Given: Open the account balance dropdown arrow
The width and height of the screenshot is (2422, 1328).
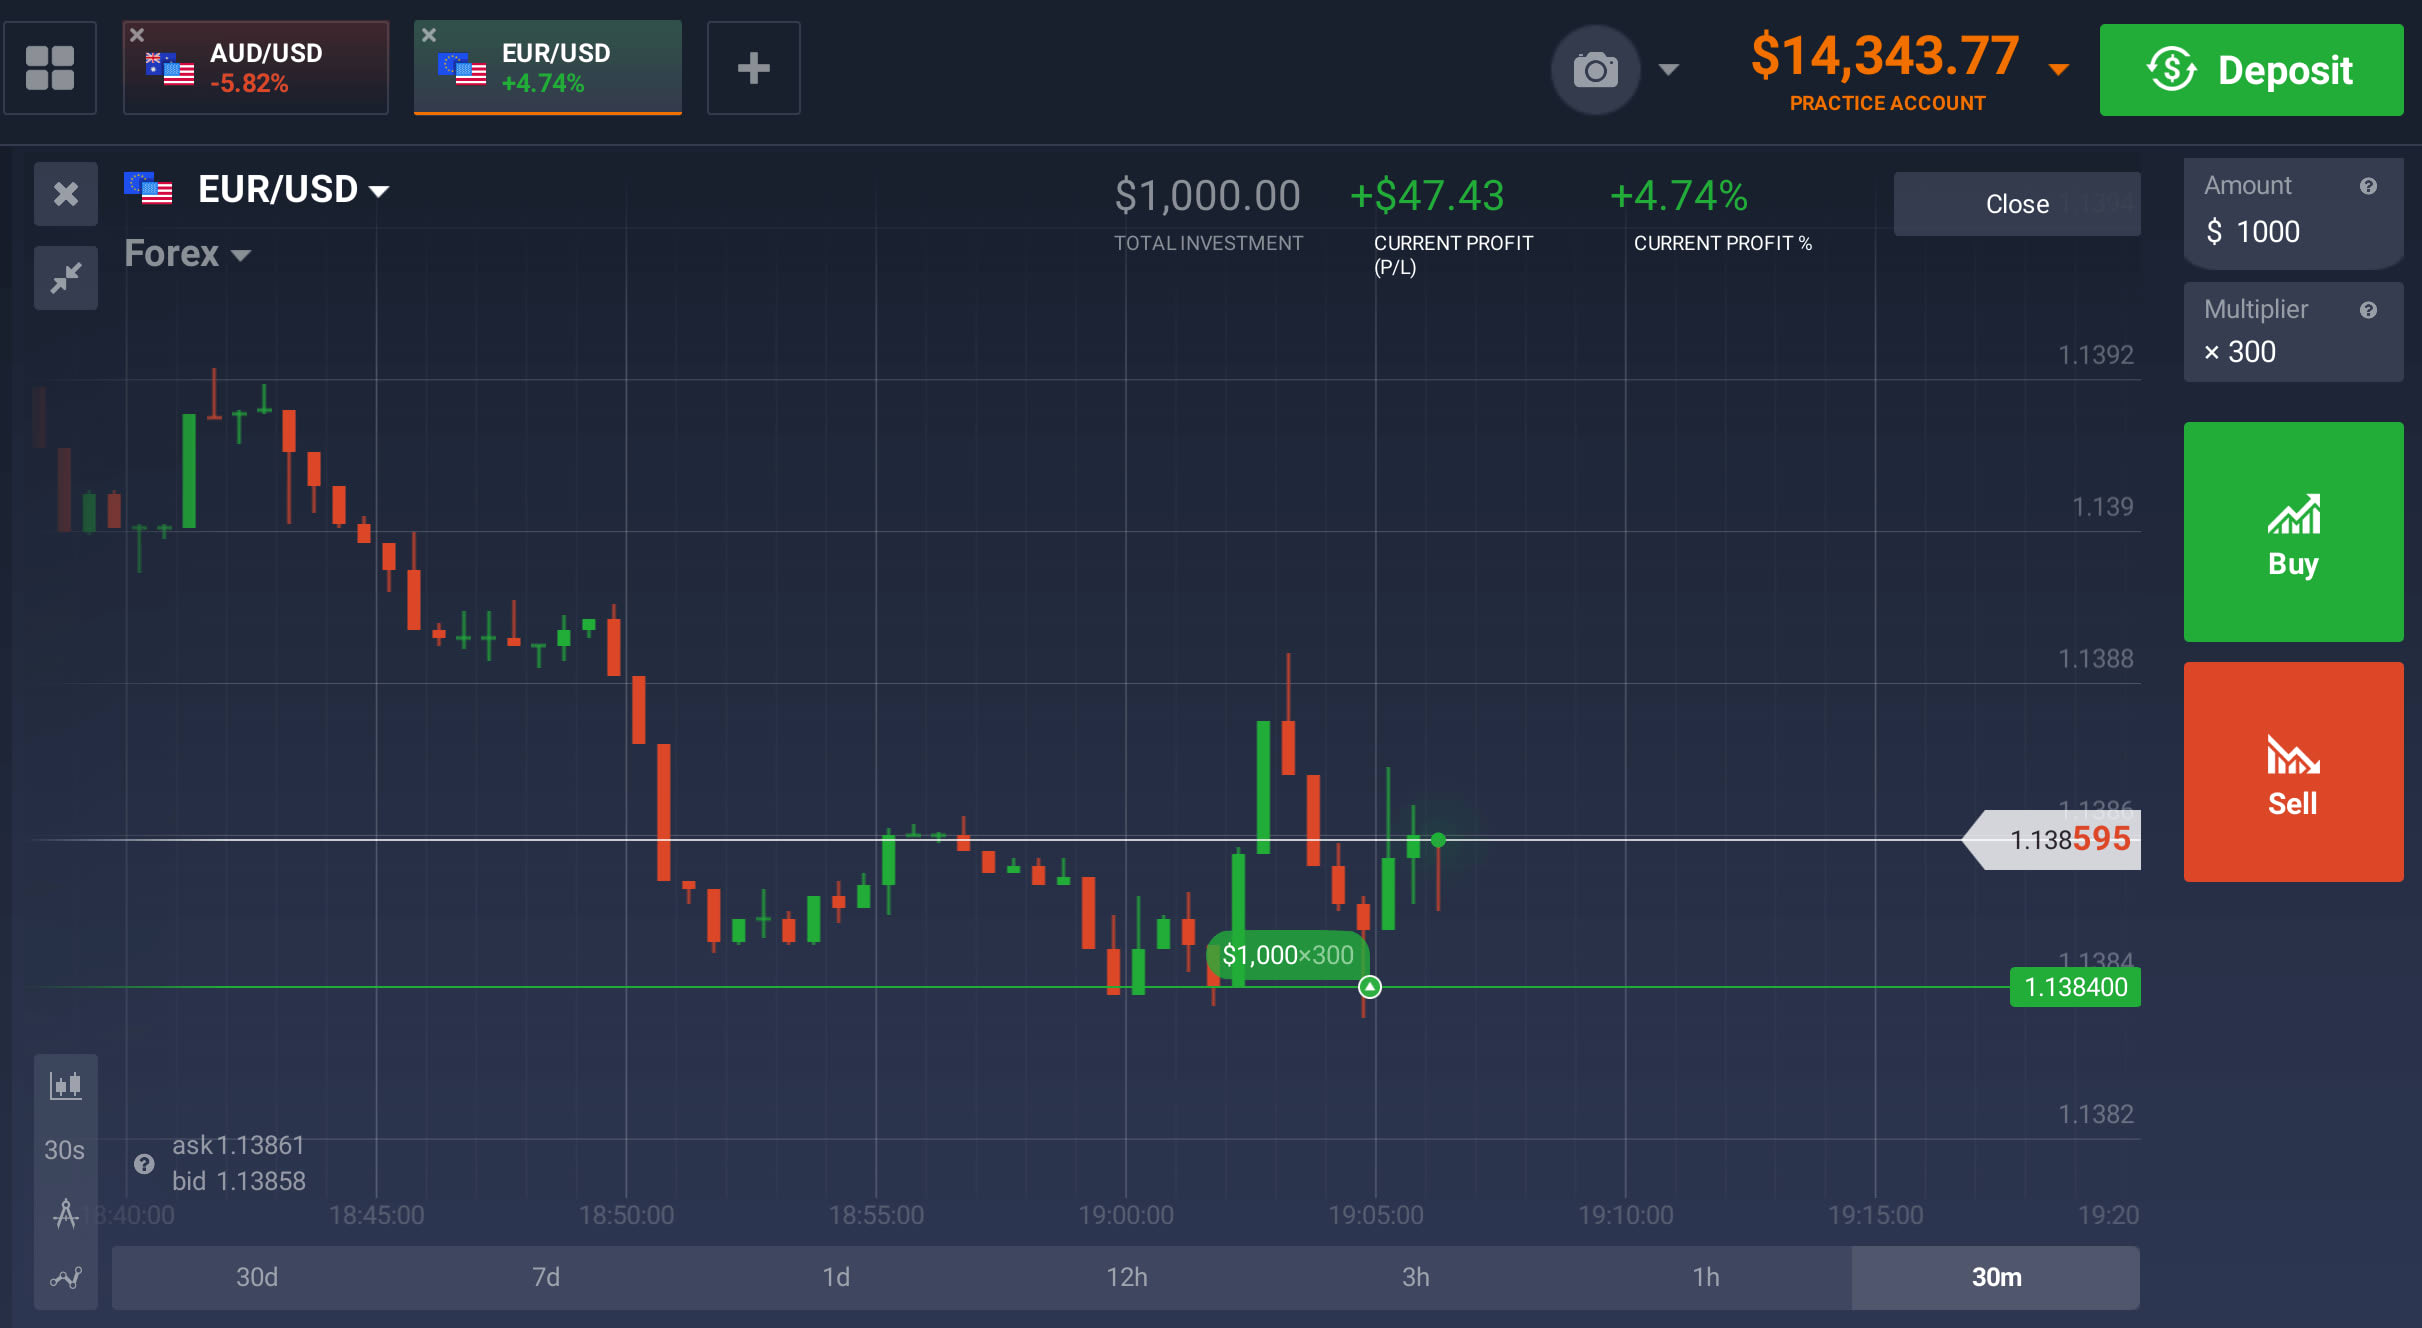Looking at the screenshot, I should coord(2058,69).
